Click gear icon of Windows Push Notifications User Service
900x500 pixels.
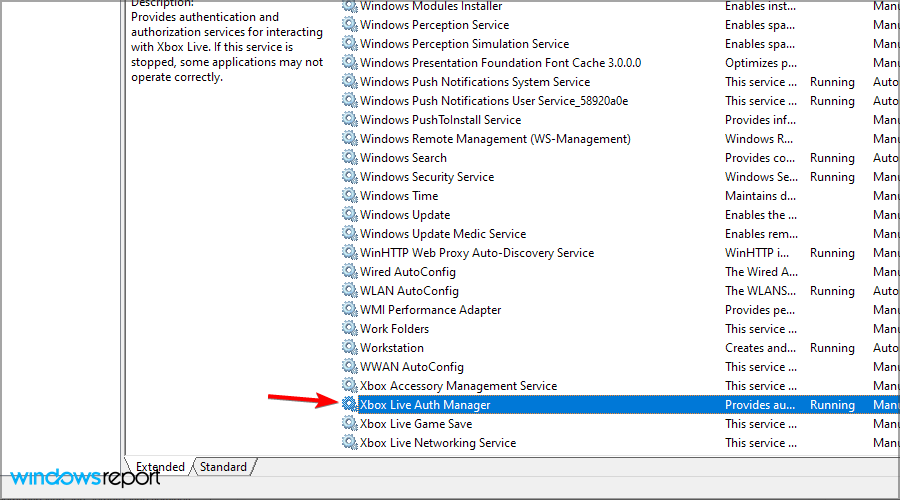[x=350, y=100]
